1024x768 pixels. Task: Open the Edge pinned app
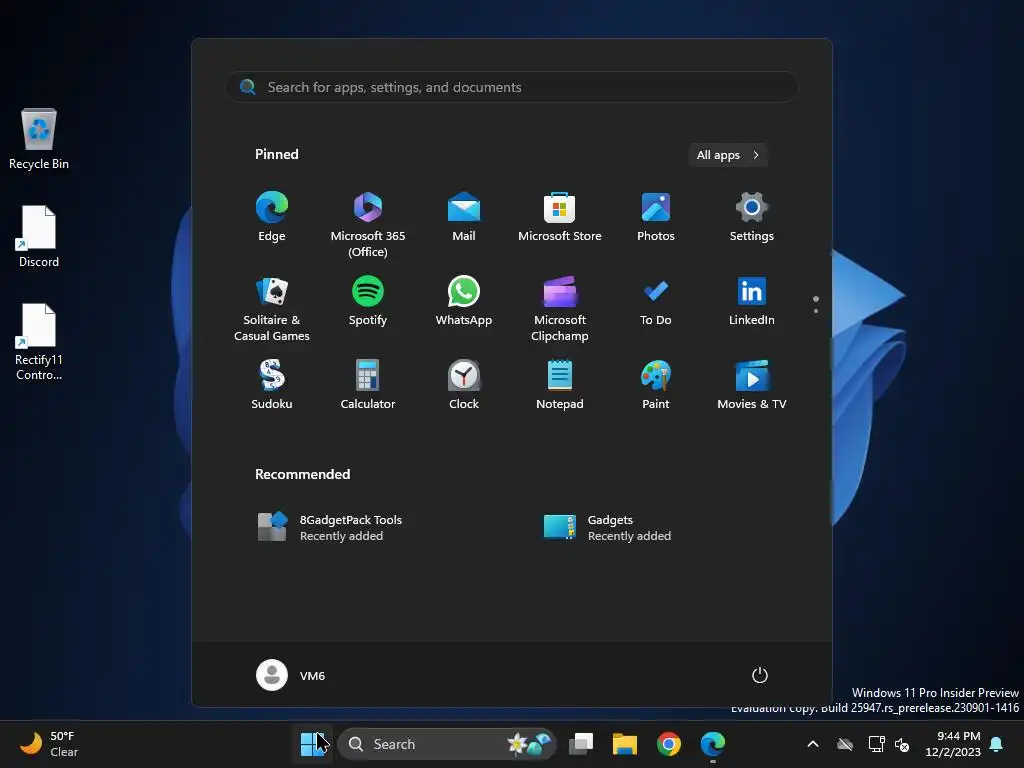click(272, 217)
